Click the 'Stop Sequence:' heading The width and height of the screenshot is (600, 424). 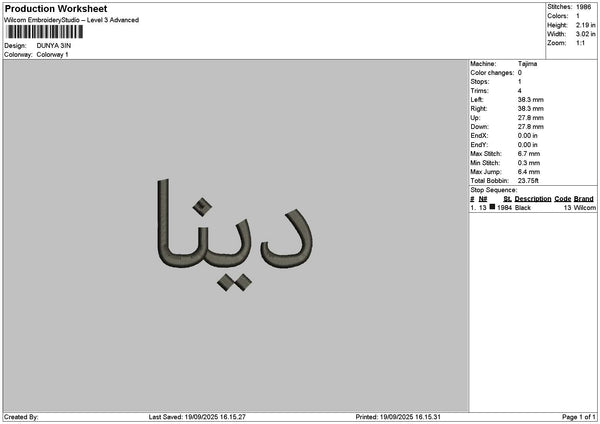pos(494,190)
